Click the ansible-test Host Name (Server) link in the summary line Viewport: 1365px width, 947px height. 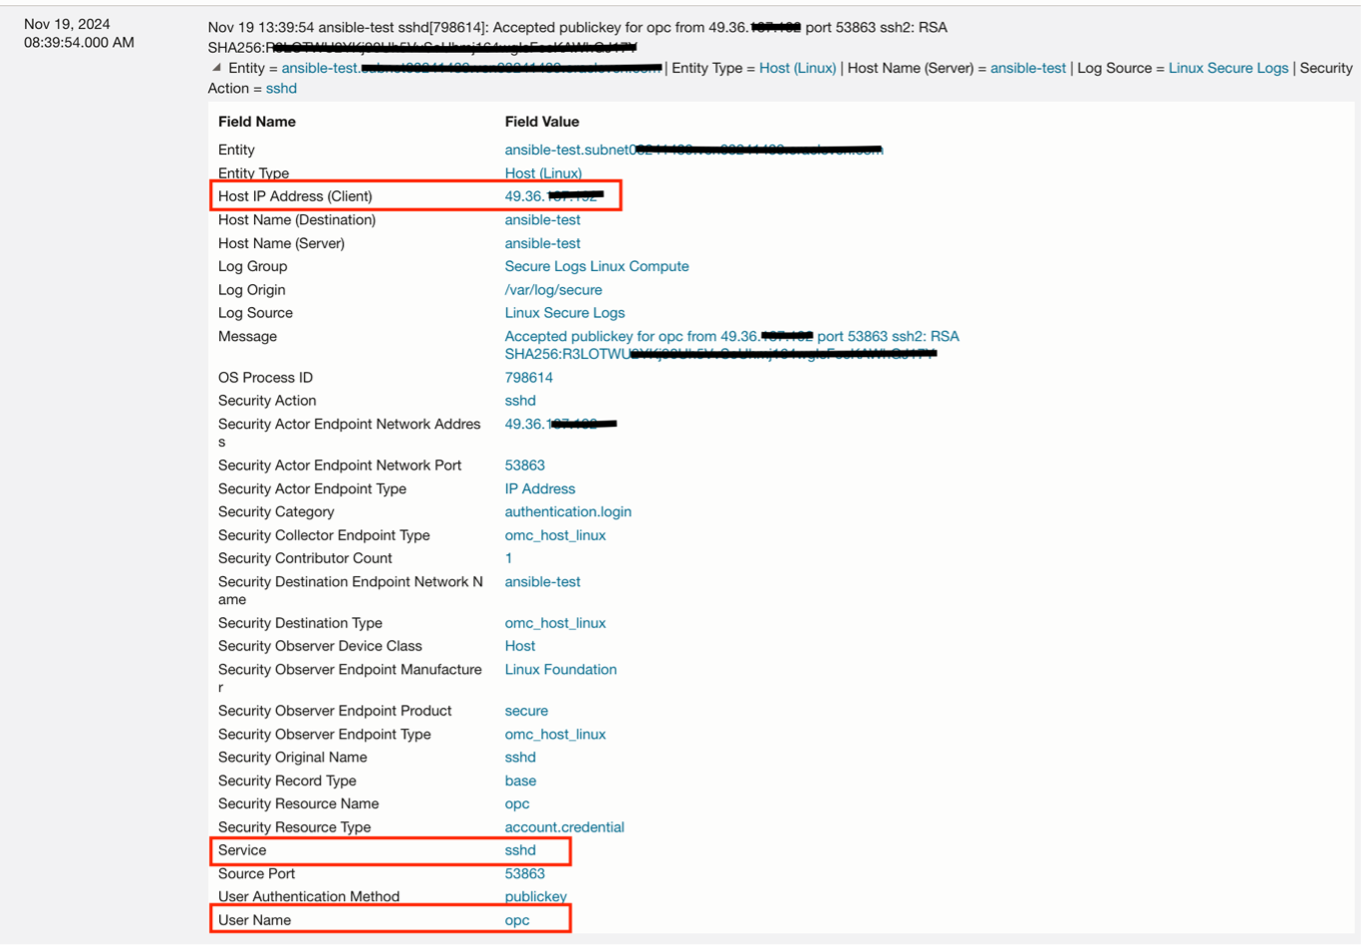coord(1028,68)
